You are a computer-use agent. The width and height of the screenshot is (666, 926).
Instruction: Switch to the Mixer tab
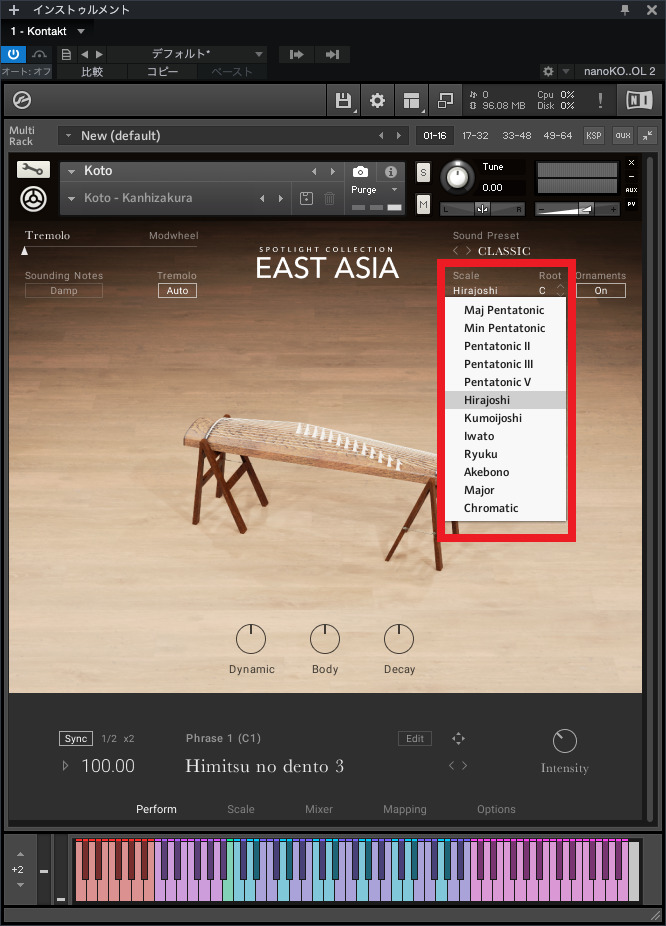point(319,809)
